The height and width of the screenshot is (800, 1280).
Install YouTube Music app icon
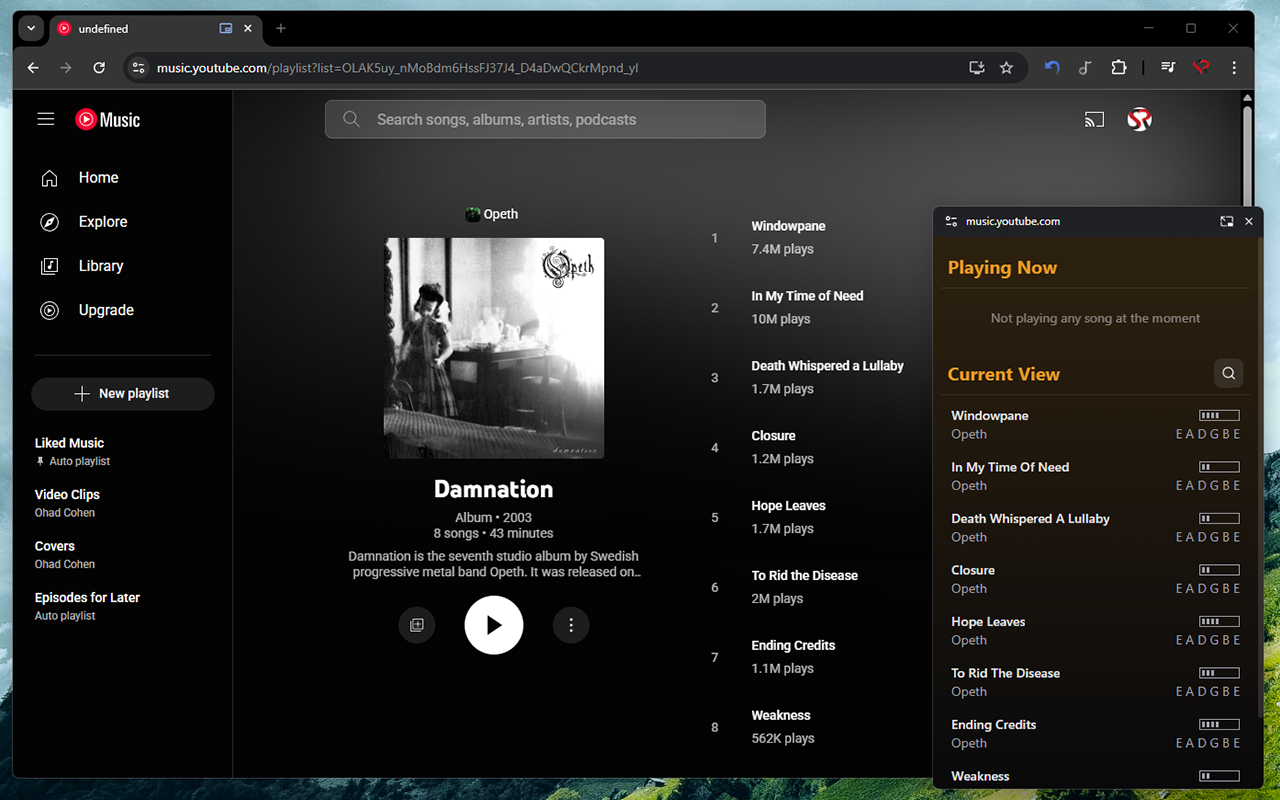pyautogui.click(x=977, y=68)
